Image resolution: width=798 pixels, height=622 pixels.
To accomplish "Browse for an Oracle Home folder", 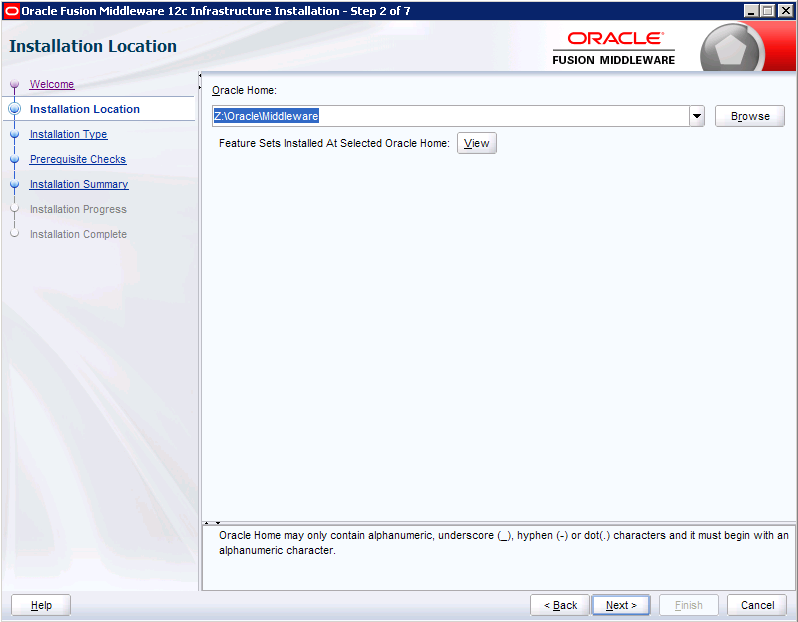I will click(x=750, y=116).
